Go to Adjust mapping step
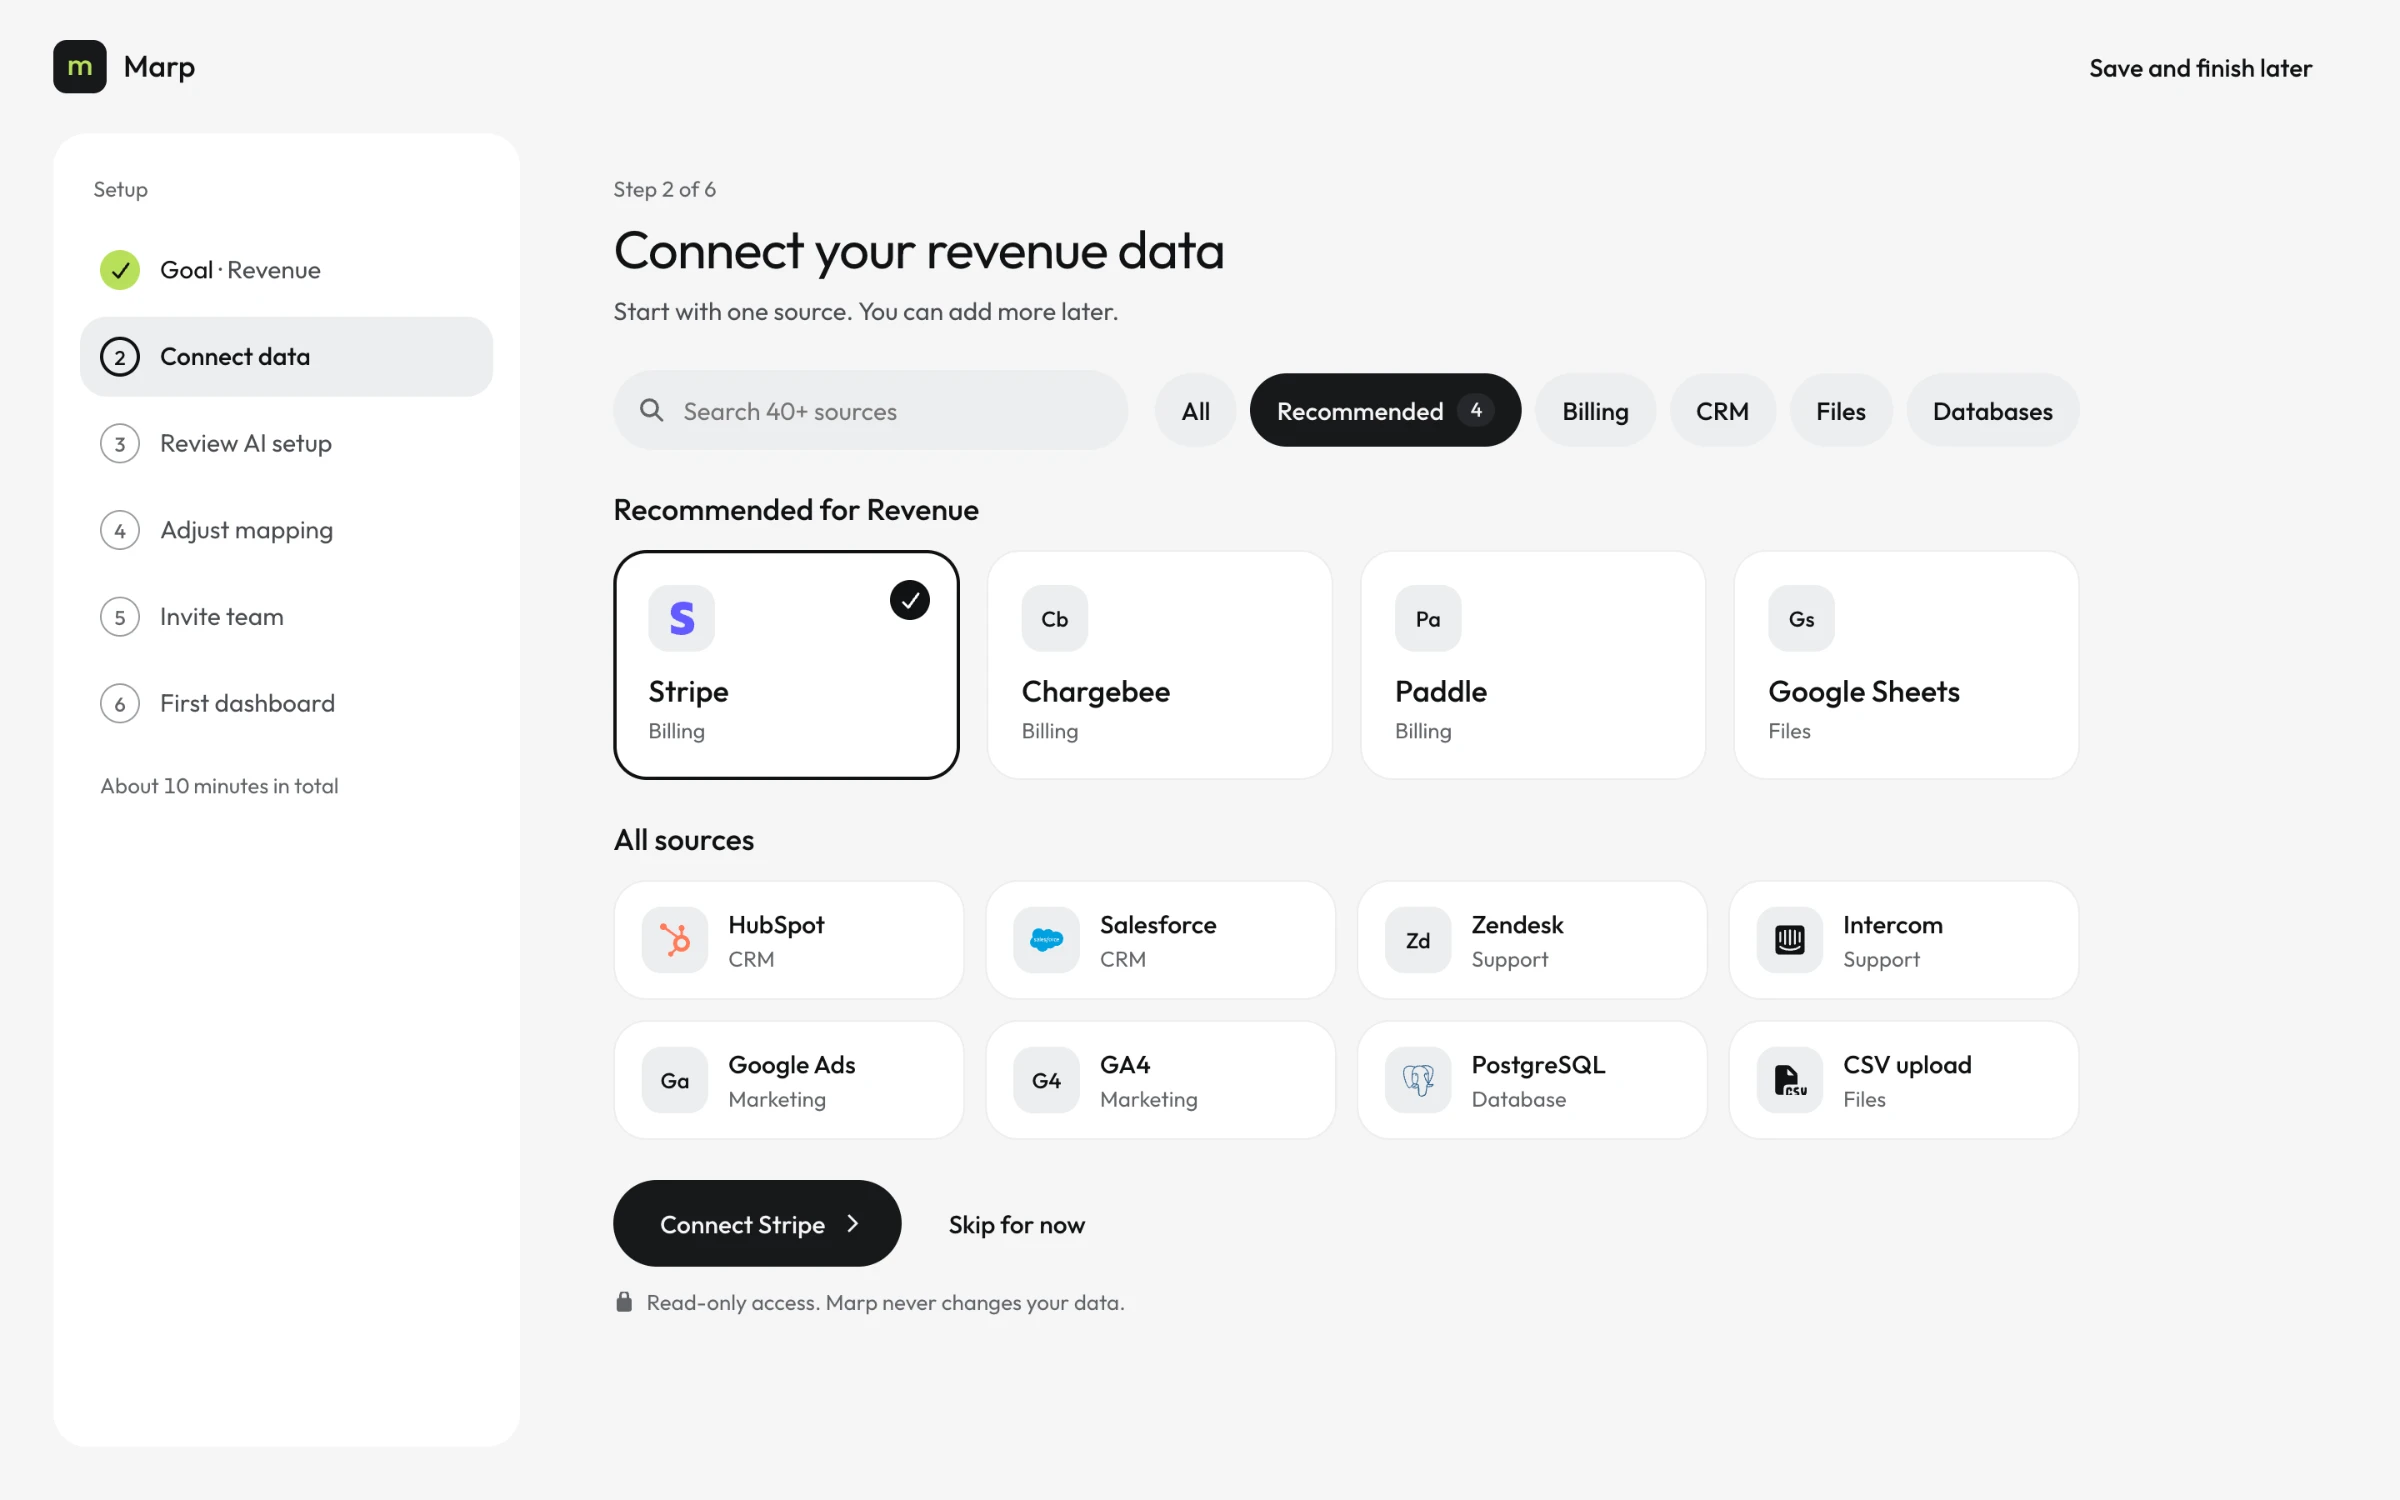The height and width of the screenshot is (1500, 2400). [286, 530]
